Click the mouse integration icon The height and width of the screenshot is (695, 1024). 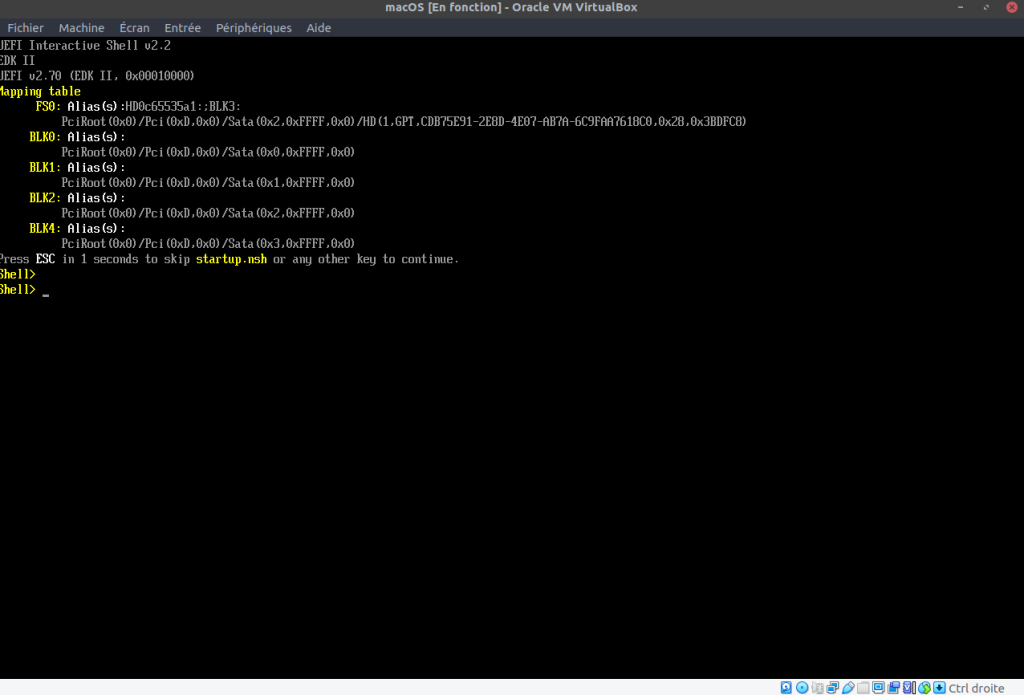924,687
